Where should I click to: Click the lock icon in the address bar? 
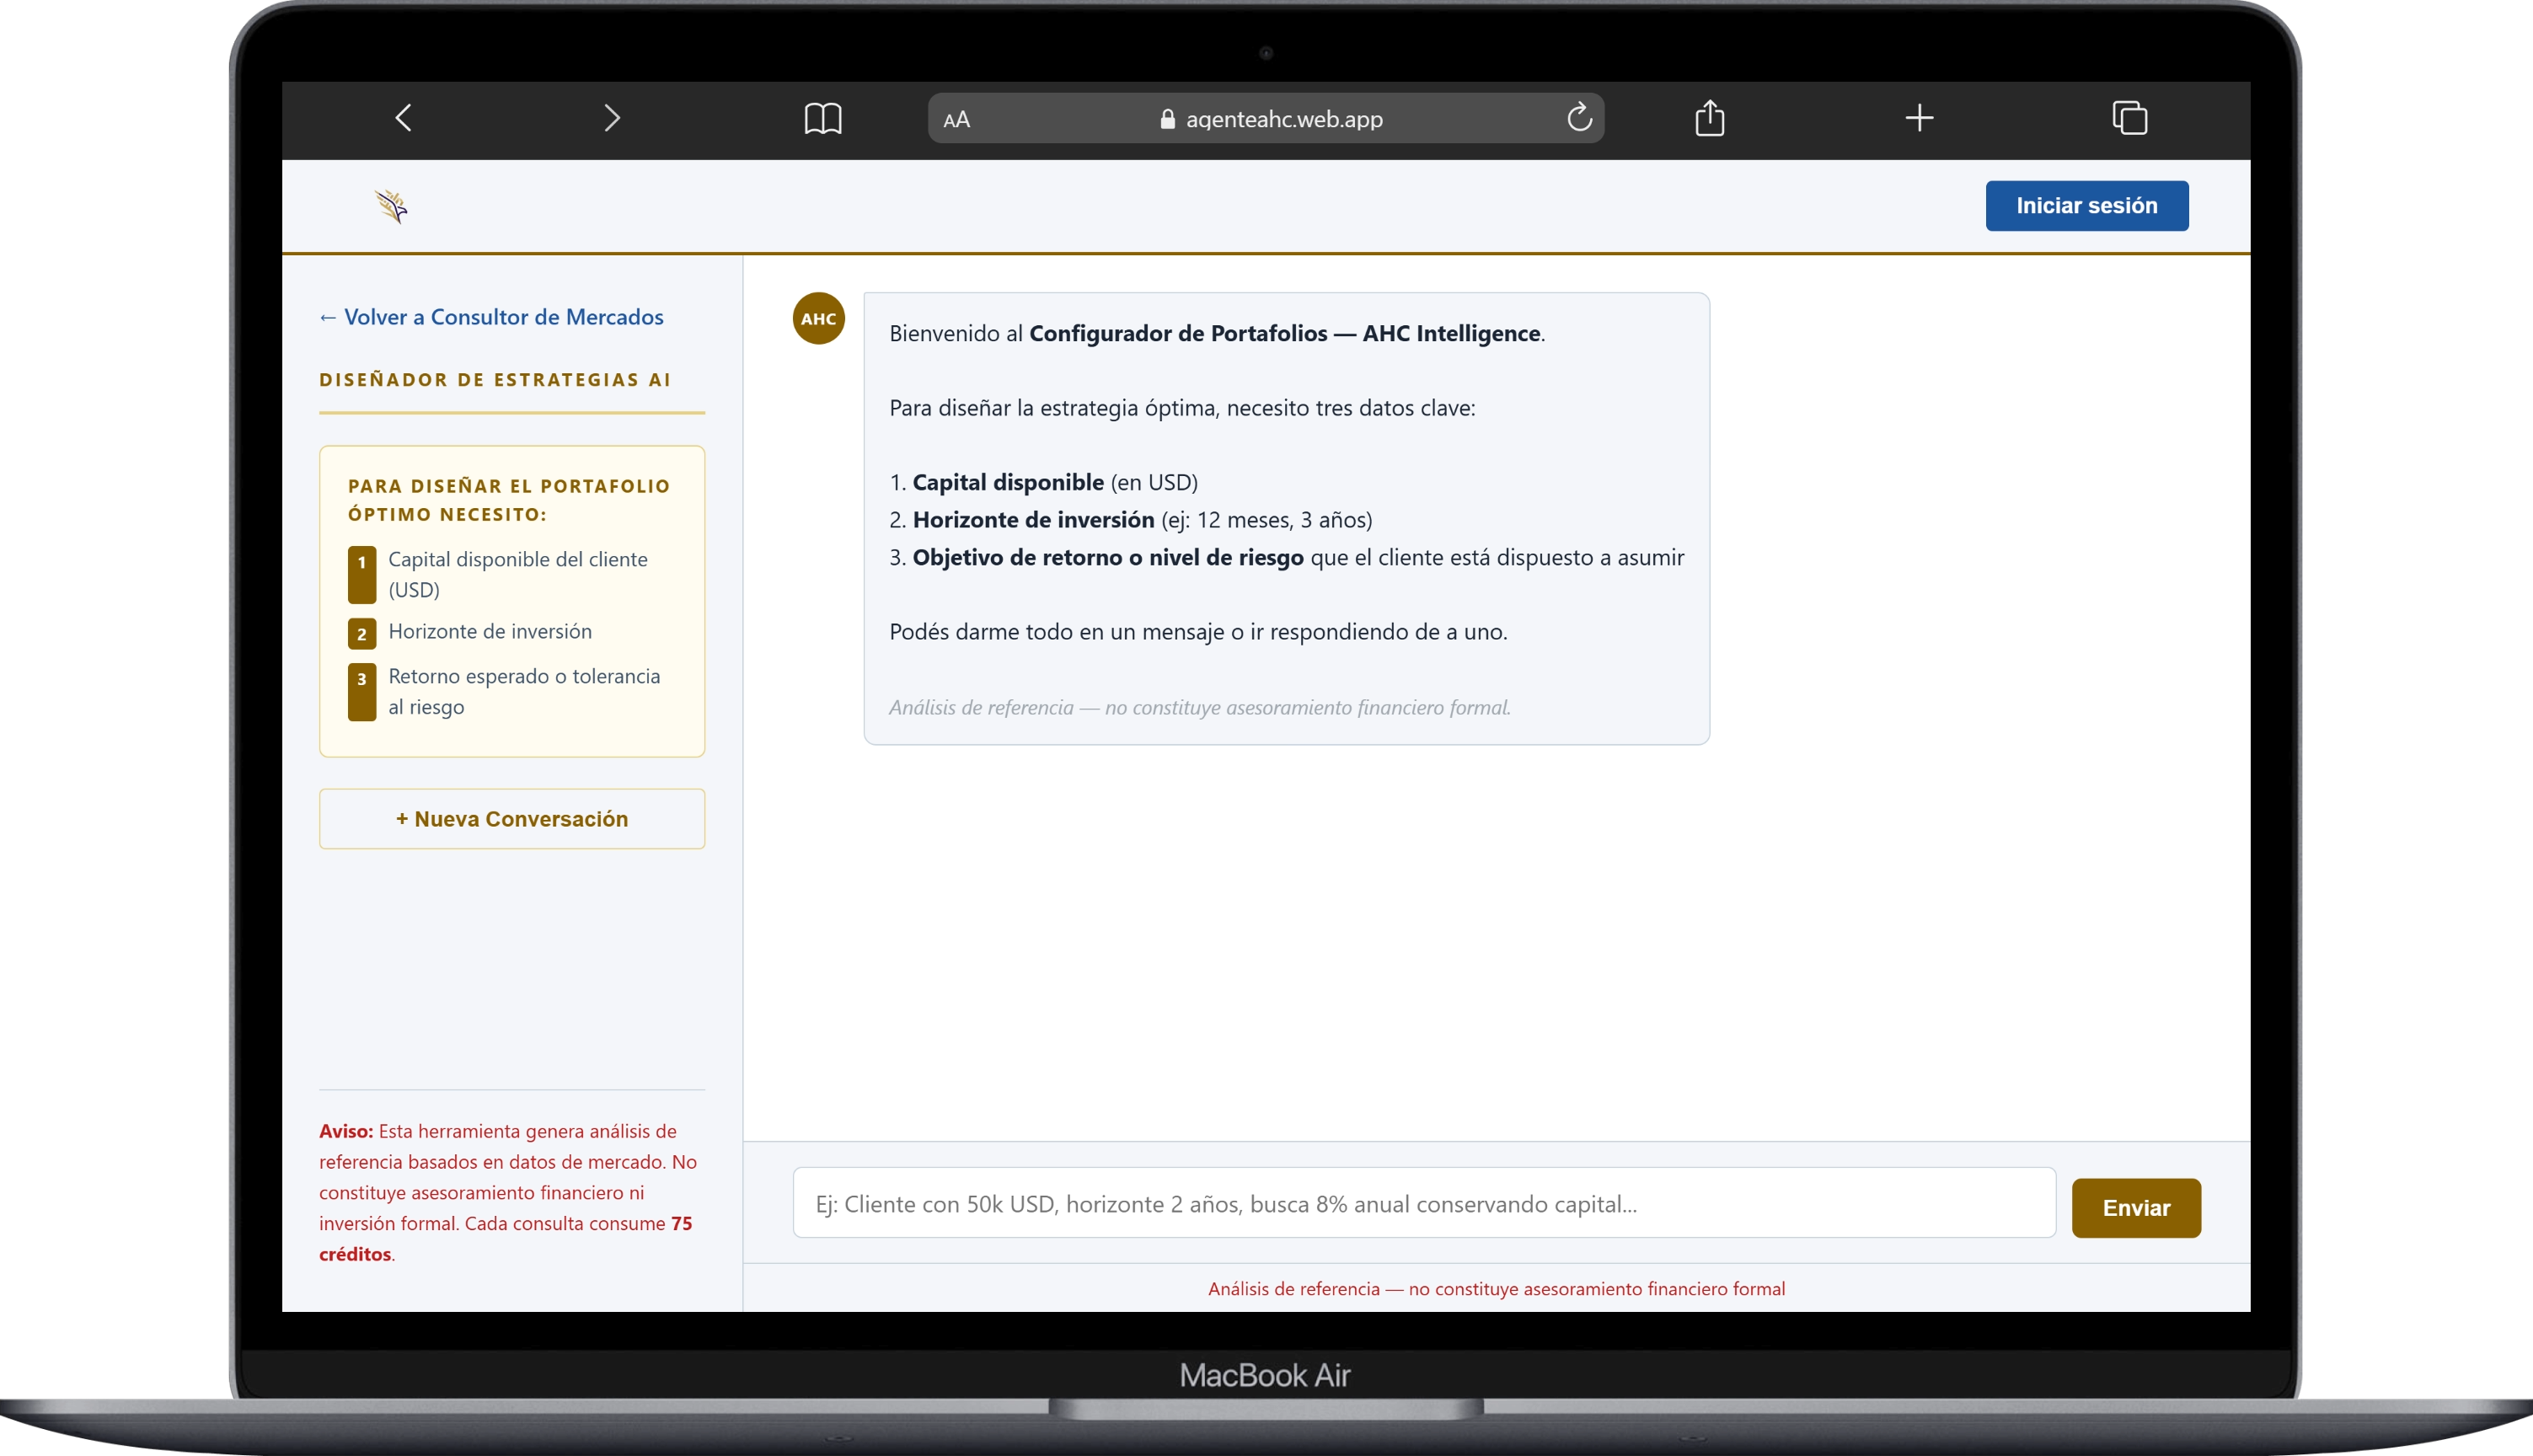(1167, 119)
